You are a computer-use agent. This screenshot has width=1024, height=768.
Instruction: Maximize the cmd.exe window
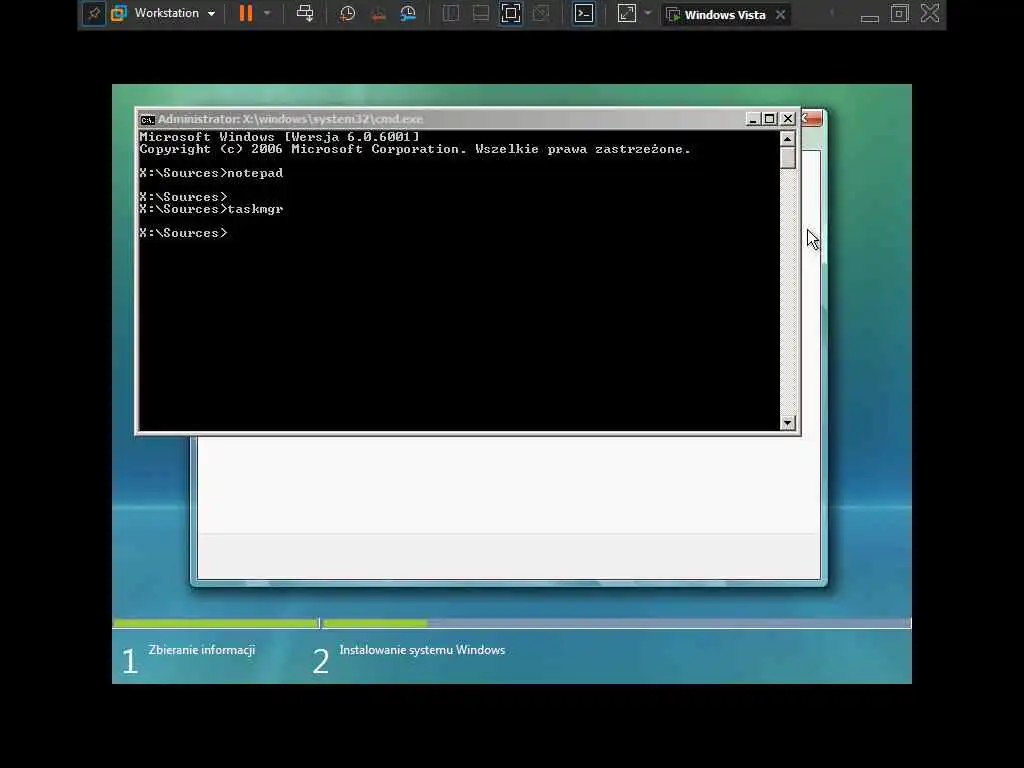pyautogui.click(x=770, y=119)
